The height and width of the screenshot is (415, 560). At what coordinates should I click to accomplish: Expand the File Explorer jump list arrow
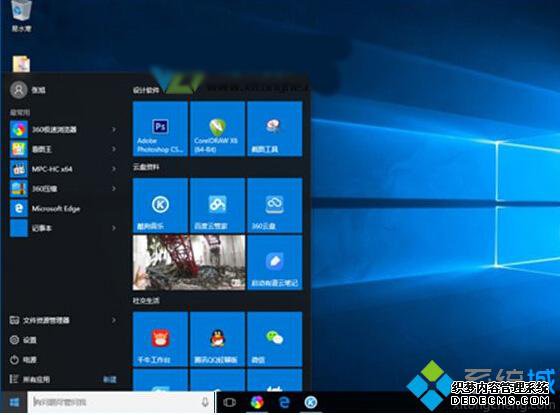pos(114,320)
